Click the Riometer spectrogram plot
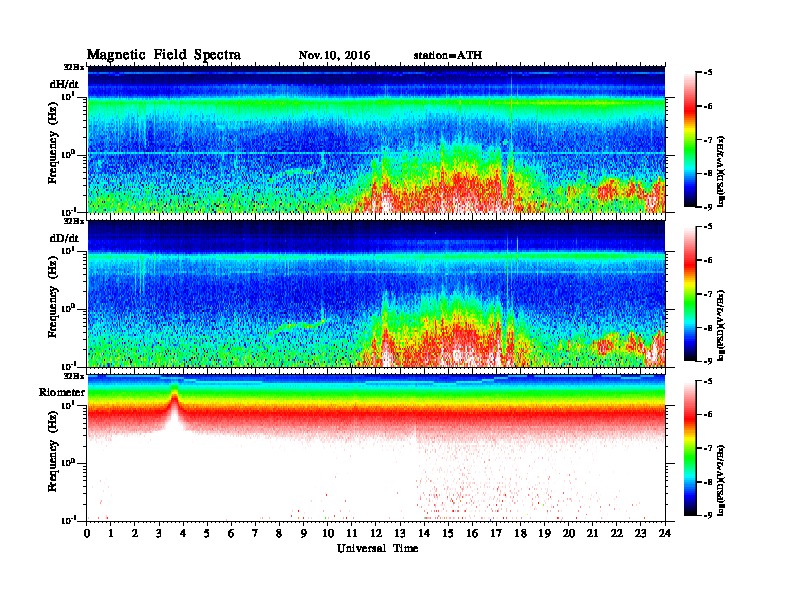The height and width of the screenshot is (612, 792). (x=376, y=448)
